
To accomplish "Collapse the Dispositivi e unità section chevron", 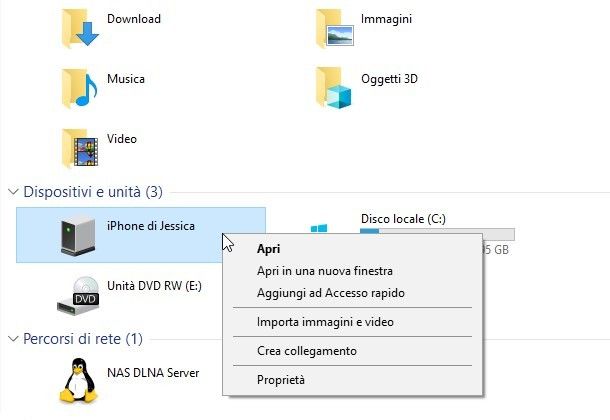I will [x=13, y=192].
